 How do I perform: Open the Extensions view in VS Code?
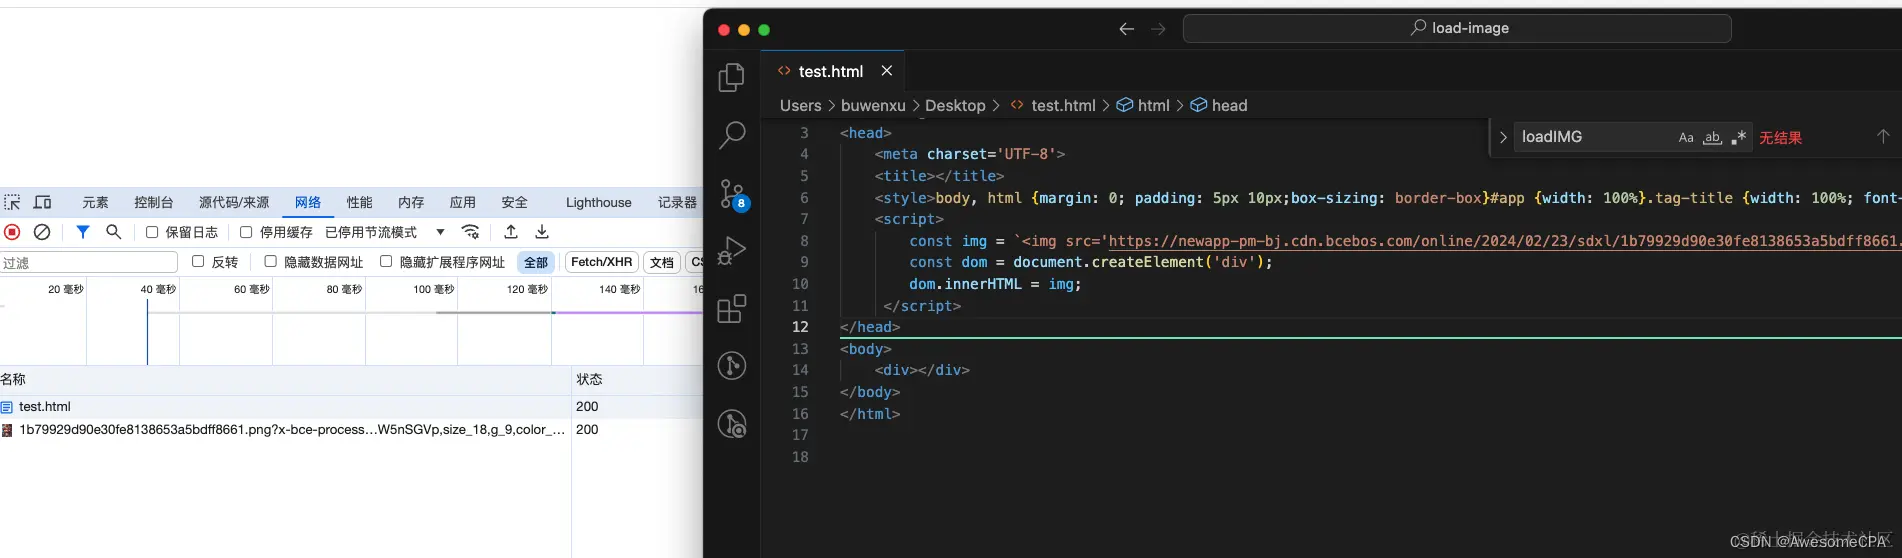pyautogui.click(x=732, y=308)
